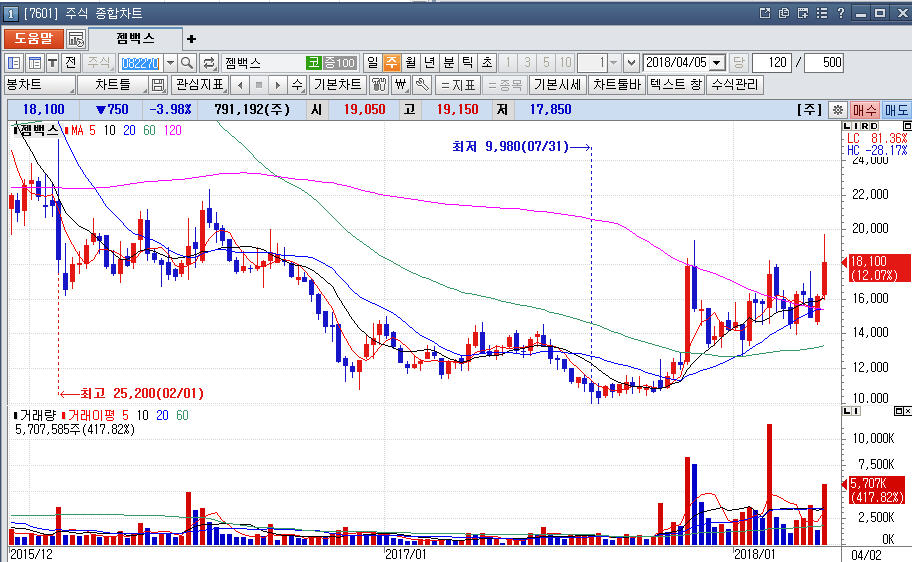912x562 pixels.
Task: Click the stock code search magnifier icon
Action: (186, 62)
